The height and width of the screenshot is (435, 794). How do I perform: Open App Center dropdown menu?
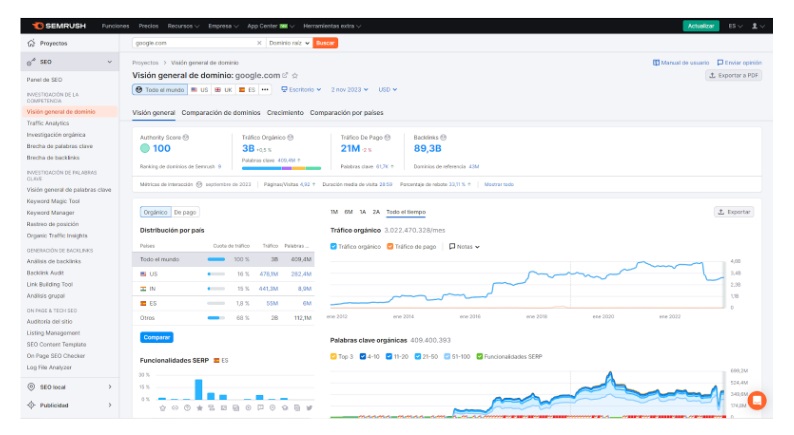[270, 26]
